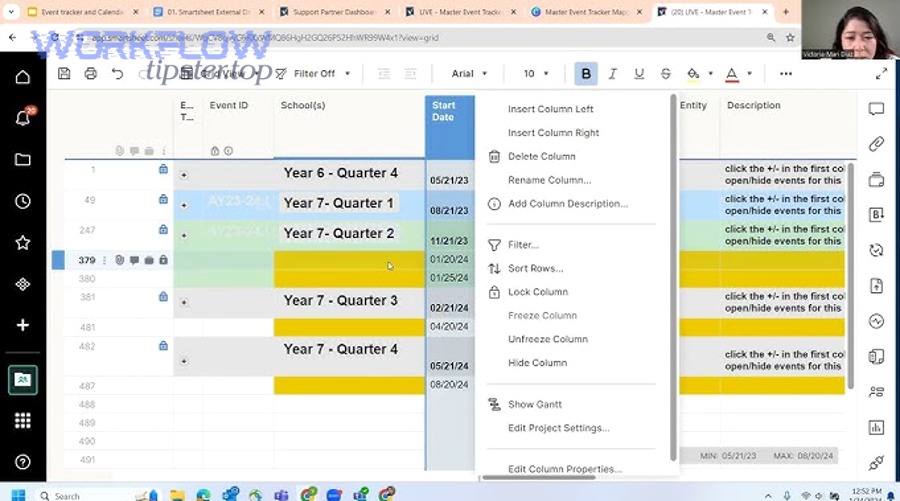Viewport: 900px width, 501px height.
Task: Open the Help question mark icon
Action: coord(23,462)
